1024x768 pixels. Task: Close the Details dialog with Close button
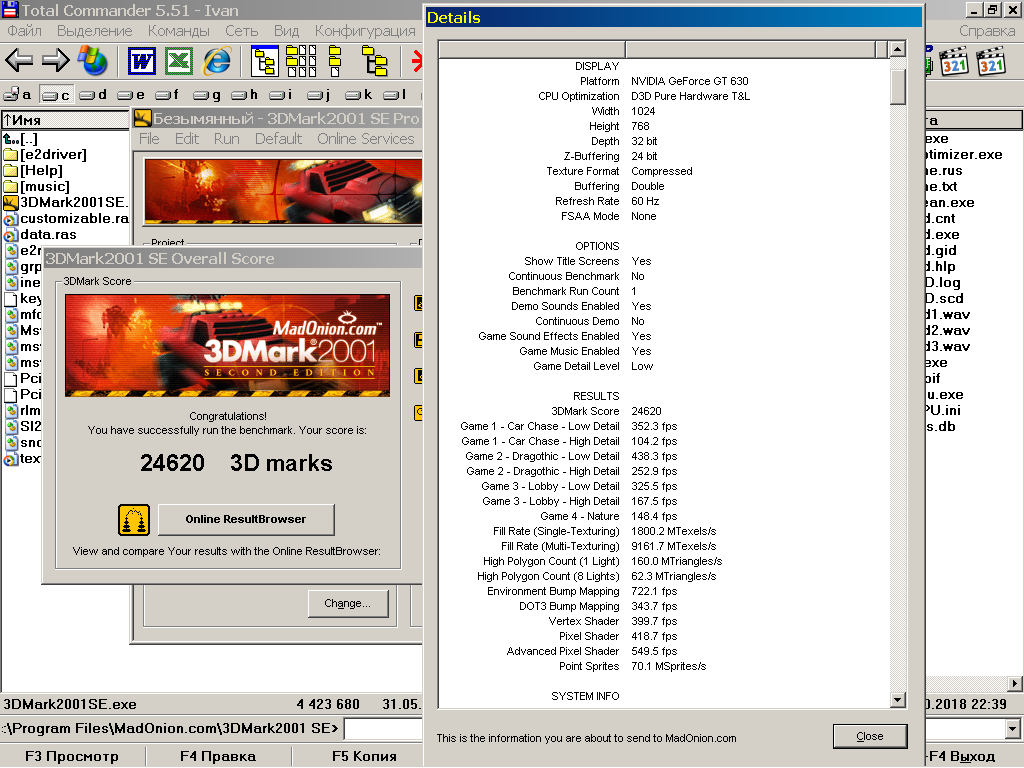point(869,736)
